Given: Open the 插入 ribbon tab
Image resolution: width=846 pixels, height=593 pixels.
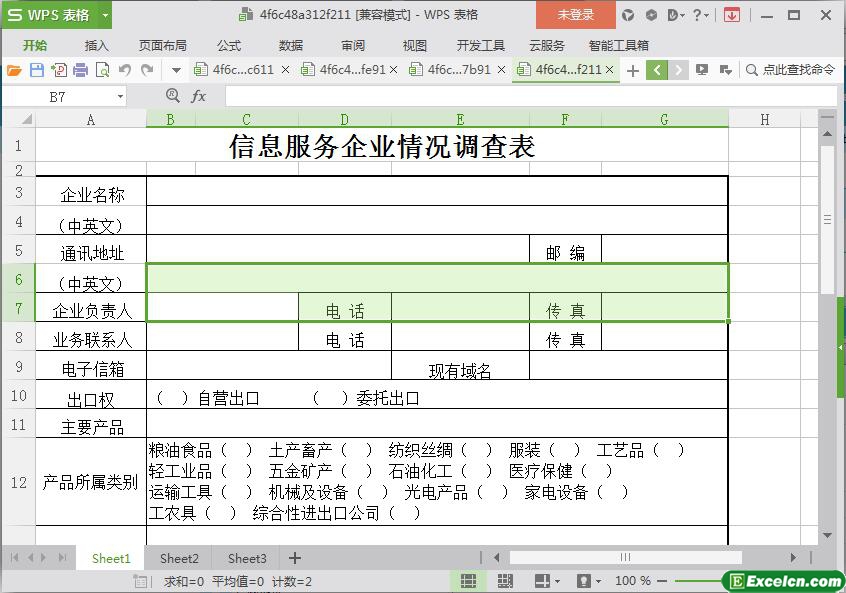Looking at the screenshot, I should coord(97,45).
